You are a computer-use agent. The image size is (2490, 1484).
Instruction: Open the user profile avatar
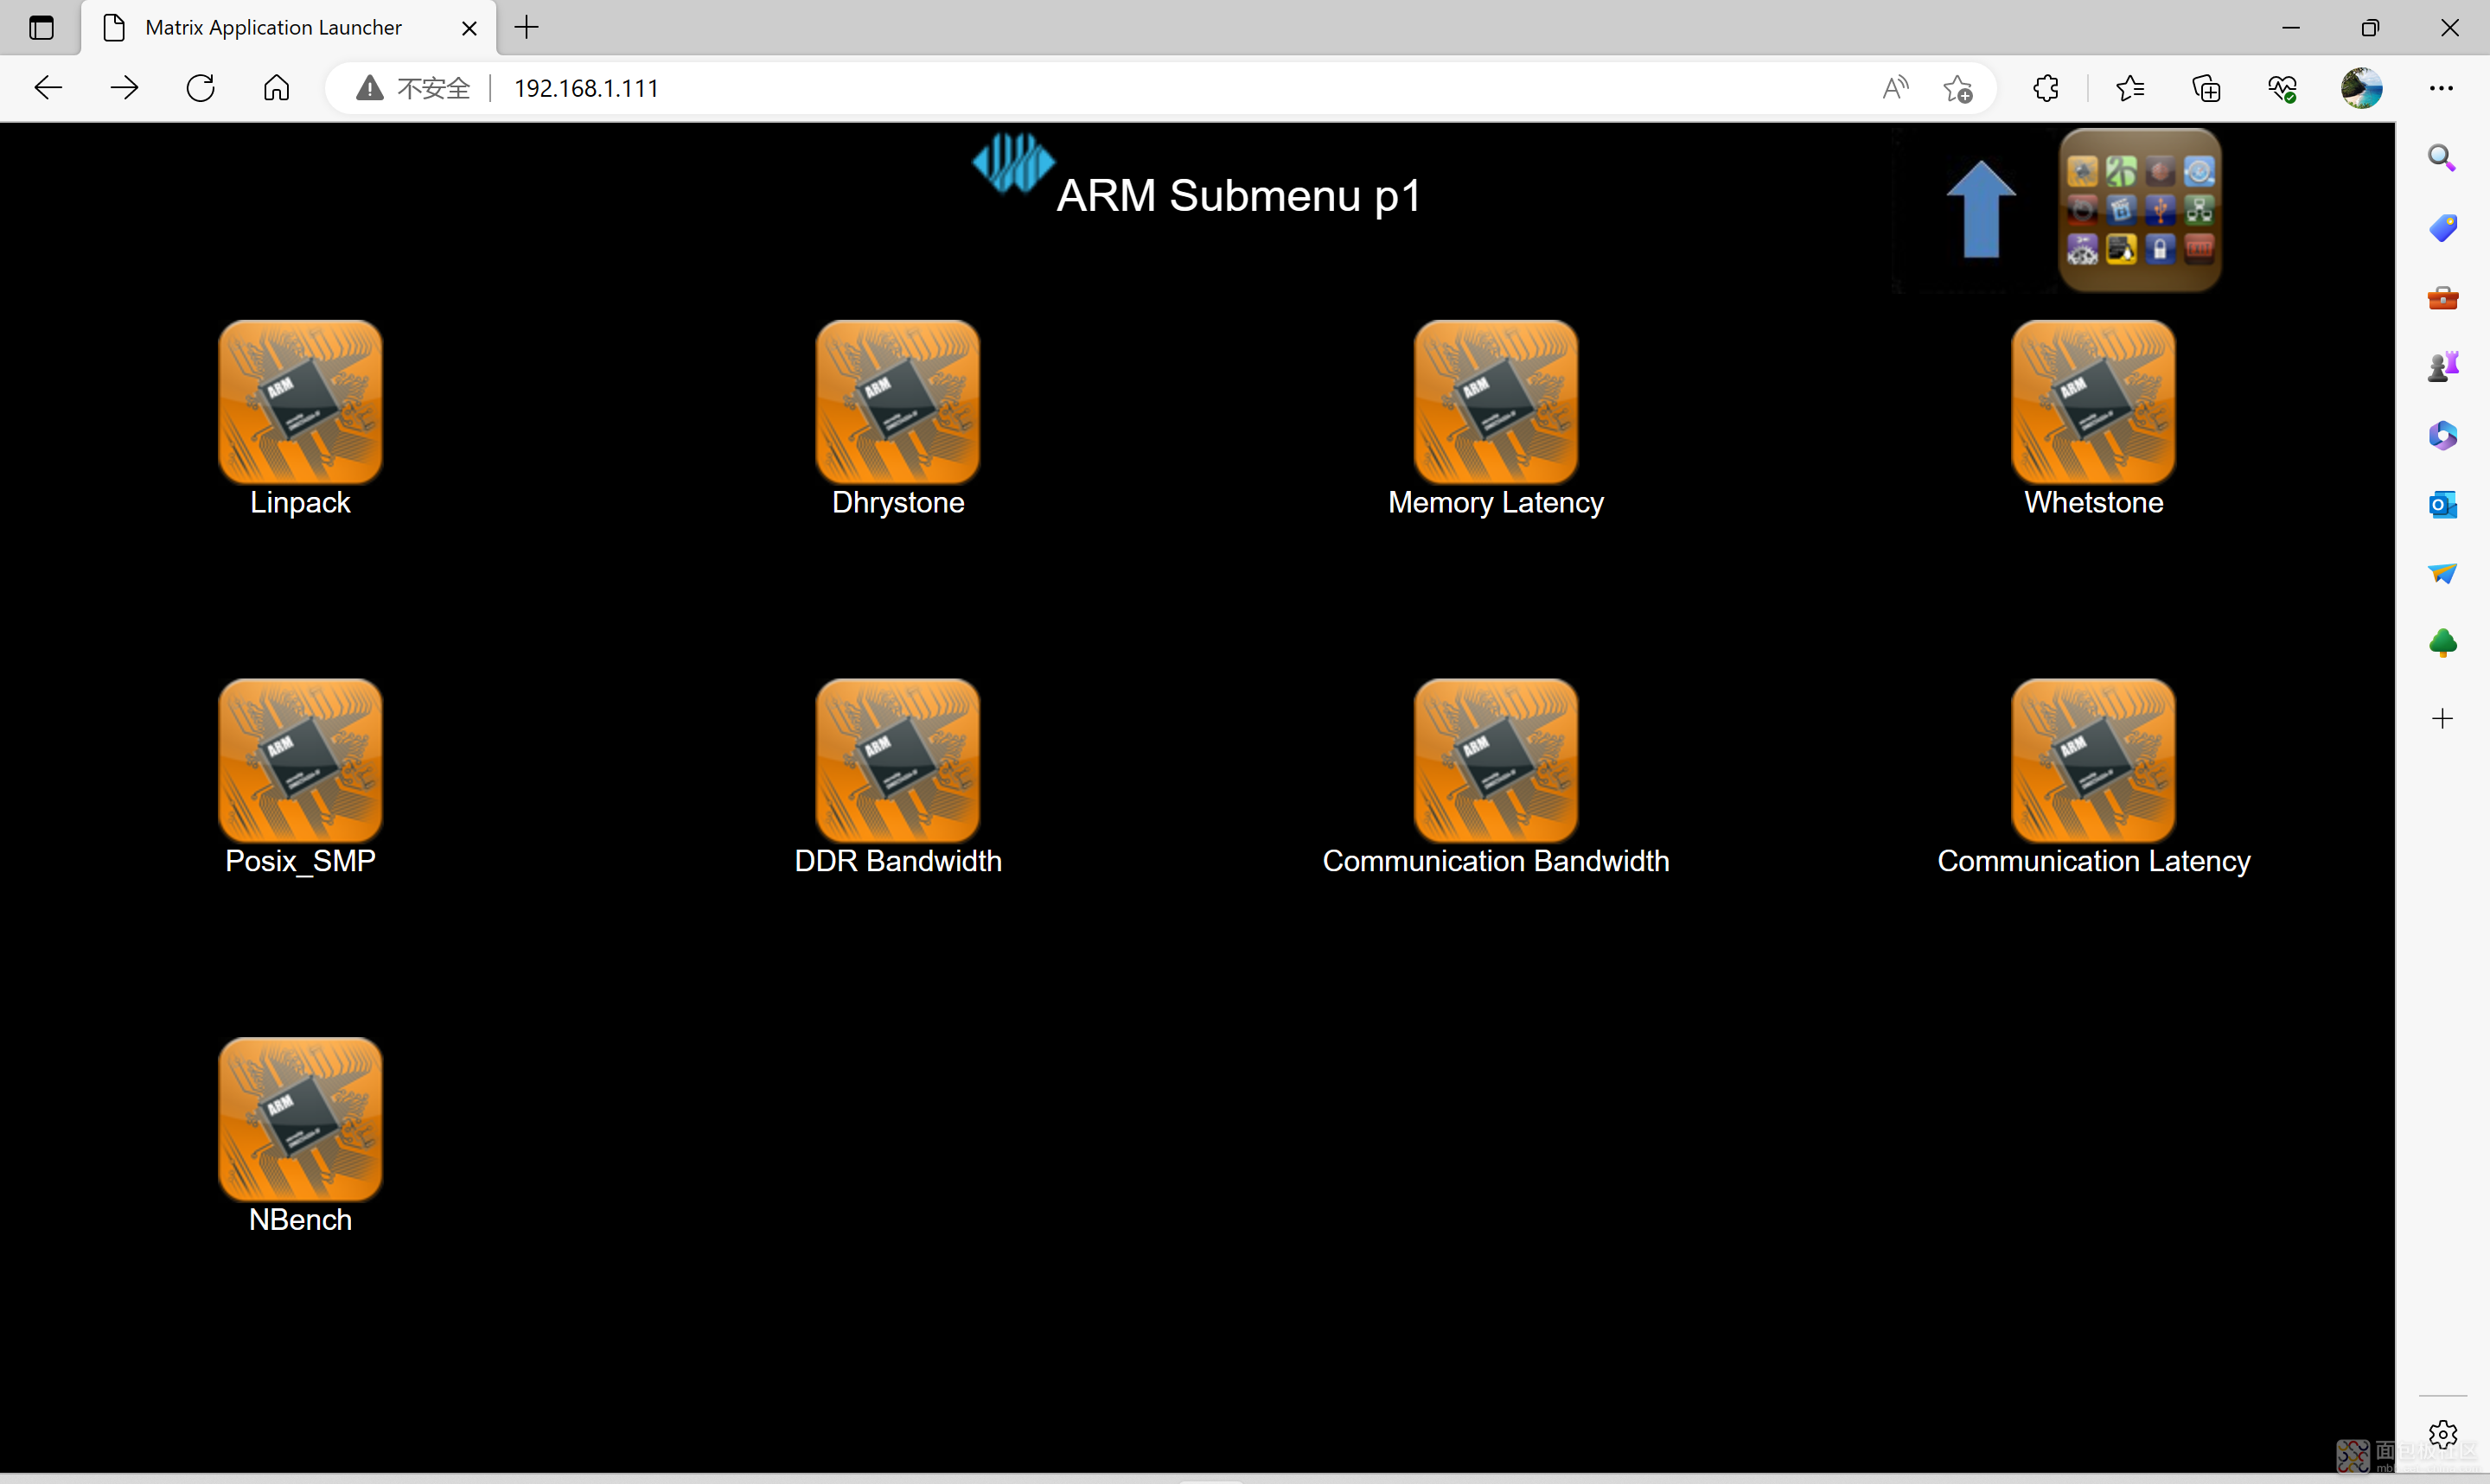click(x=2361, y=88)
